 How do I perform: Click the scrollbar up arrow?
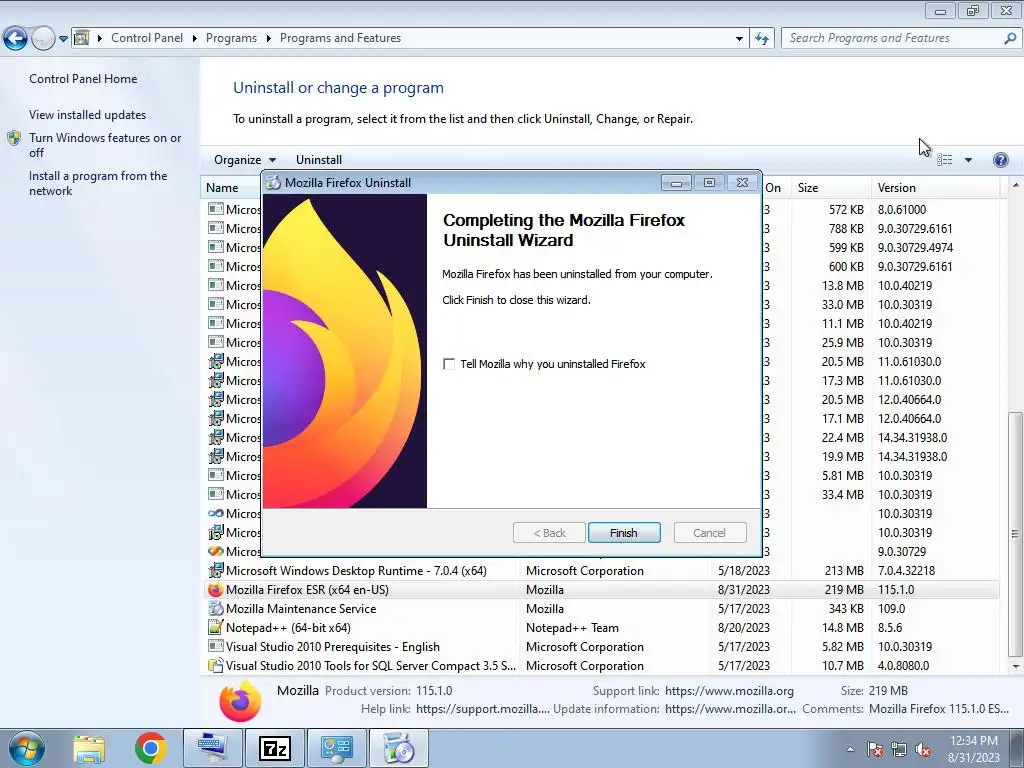[1015, 185]
